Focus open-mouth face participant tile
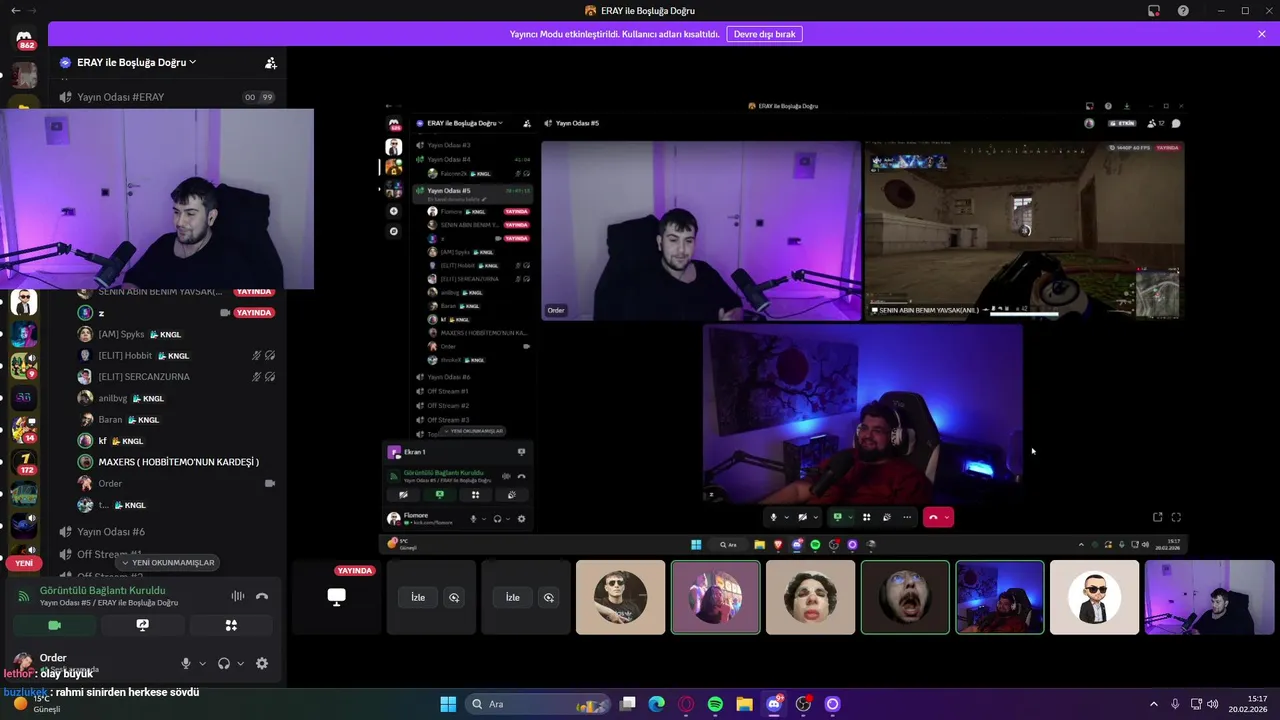This screenshot has width=1280, height=720. click(x=905, y=597)
